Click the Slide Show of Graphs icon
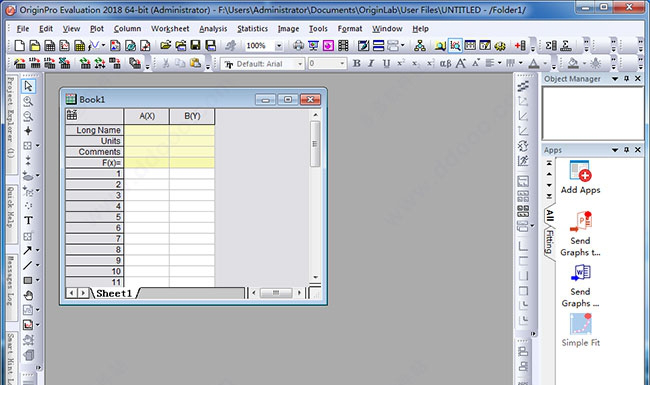650x400 pixels. (313, 46)
